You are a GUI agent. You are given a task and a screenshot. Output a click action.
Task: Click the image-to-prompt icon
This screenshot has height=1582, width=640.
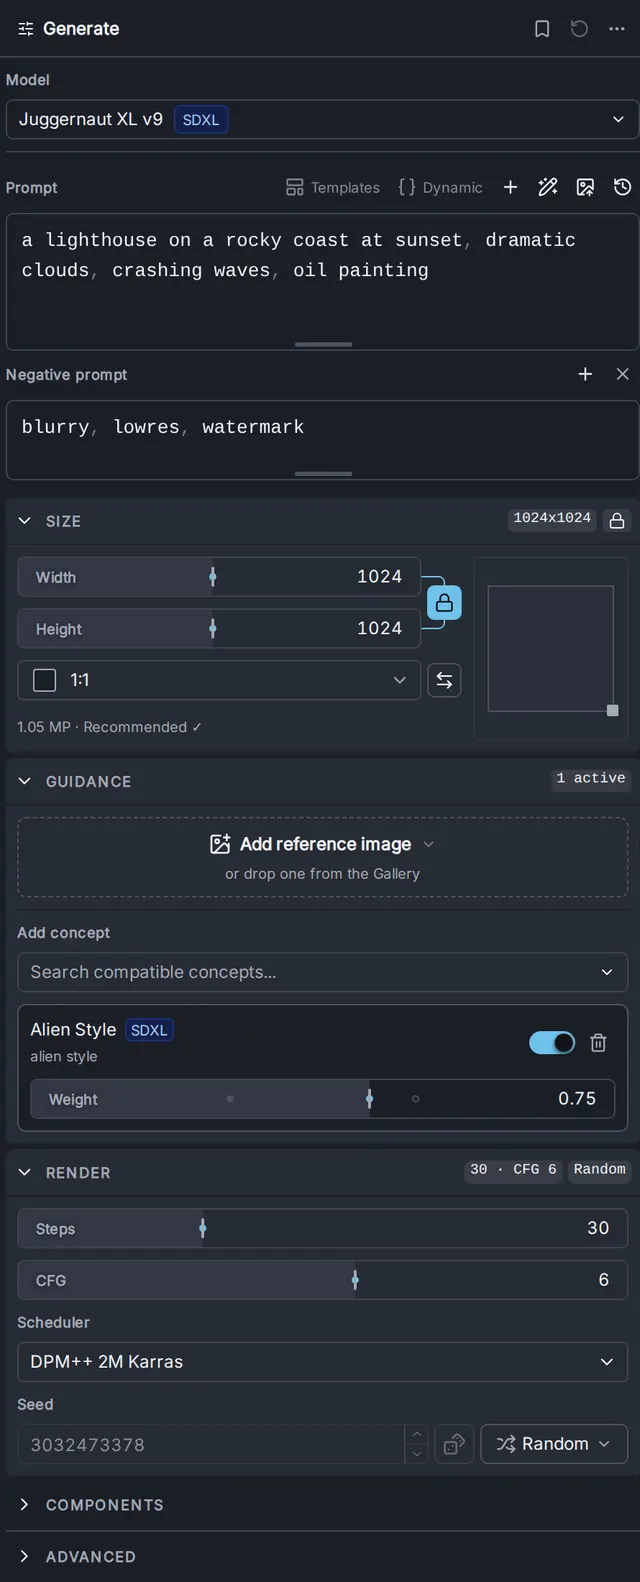point(586,187)
